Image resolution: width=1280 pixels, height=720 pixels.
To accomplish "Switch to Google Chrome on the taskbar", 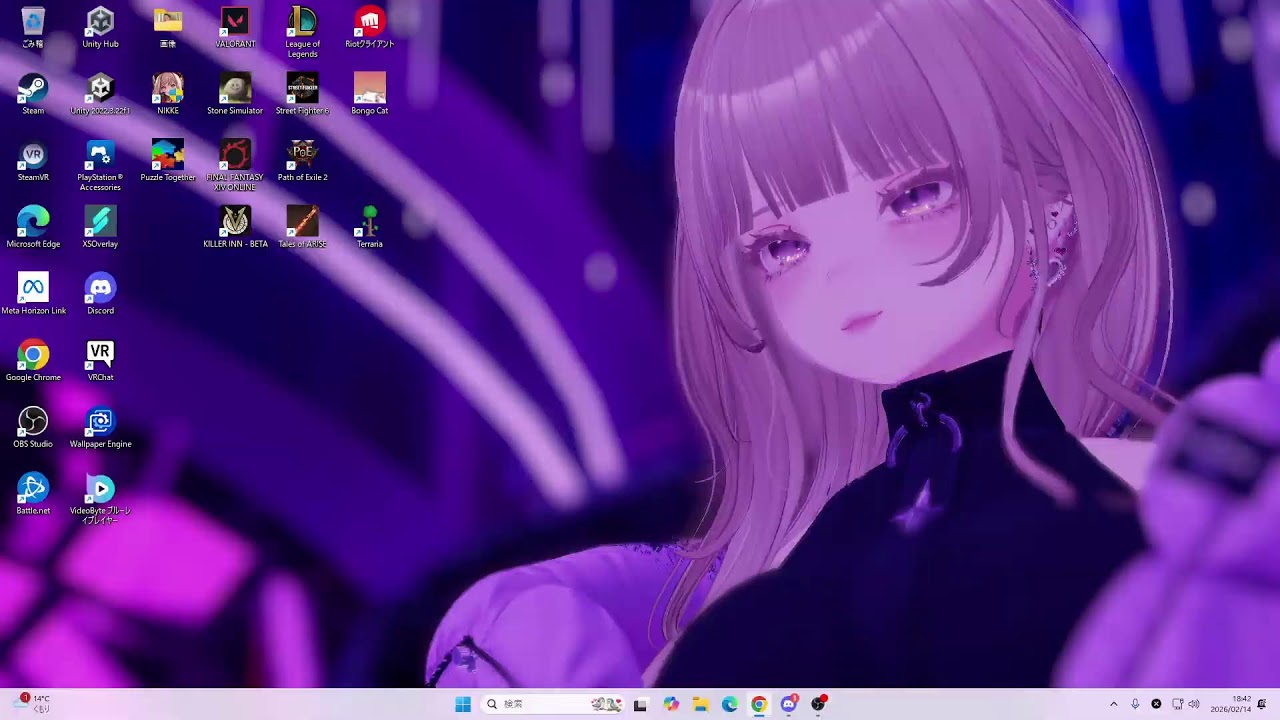I will (759, 704).
